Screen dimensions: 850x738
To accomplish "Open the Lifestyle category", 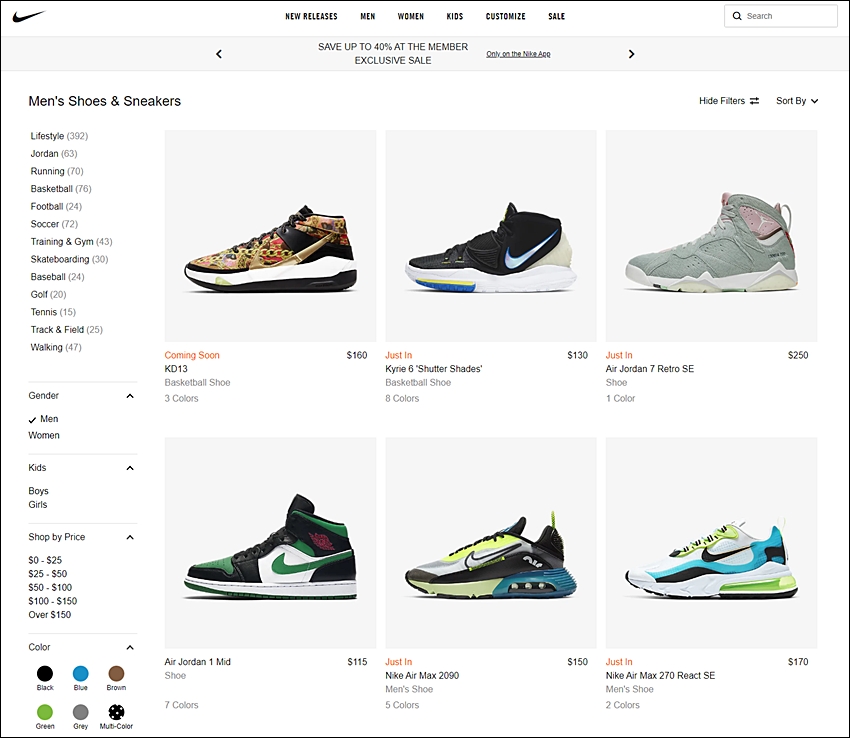I will [59, 136].
